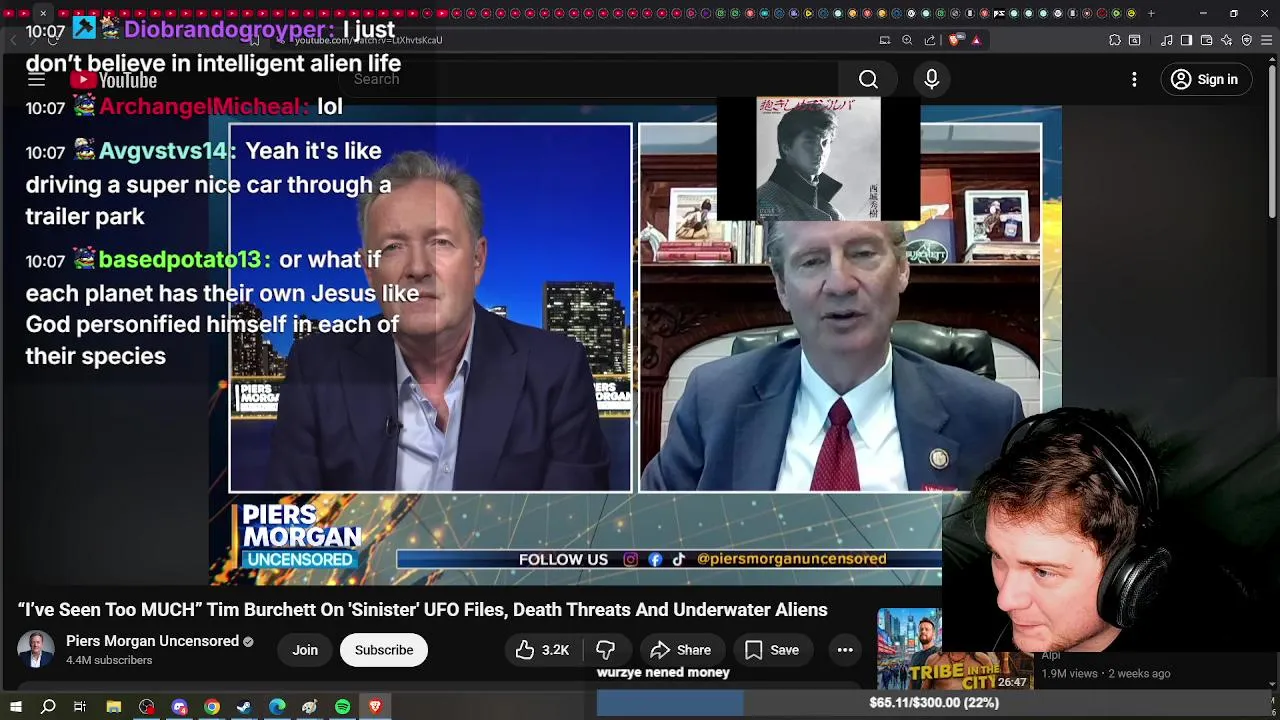Open the Brave Playlist music note icon
This screenshot has height=720, width=1280.
[x=1167, y=40]
